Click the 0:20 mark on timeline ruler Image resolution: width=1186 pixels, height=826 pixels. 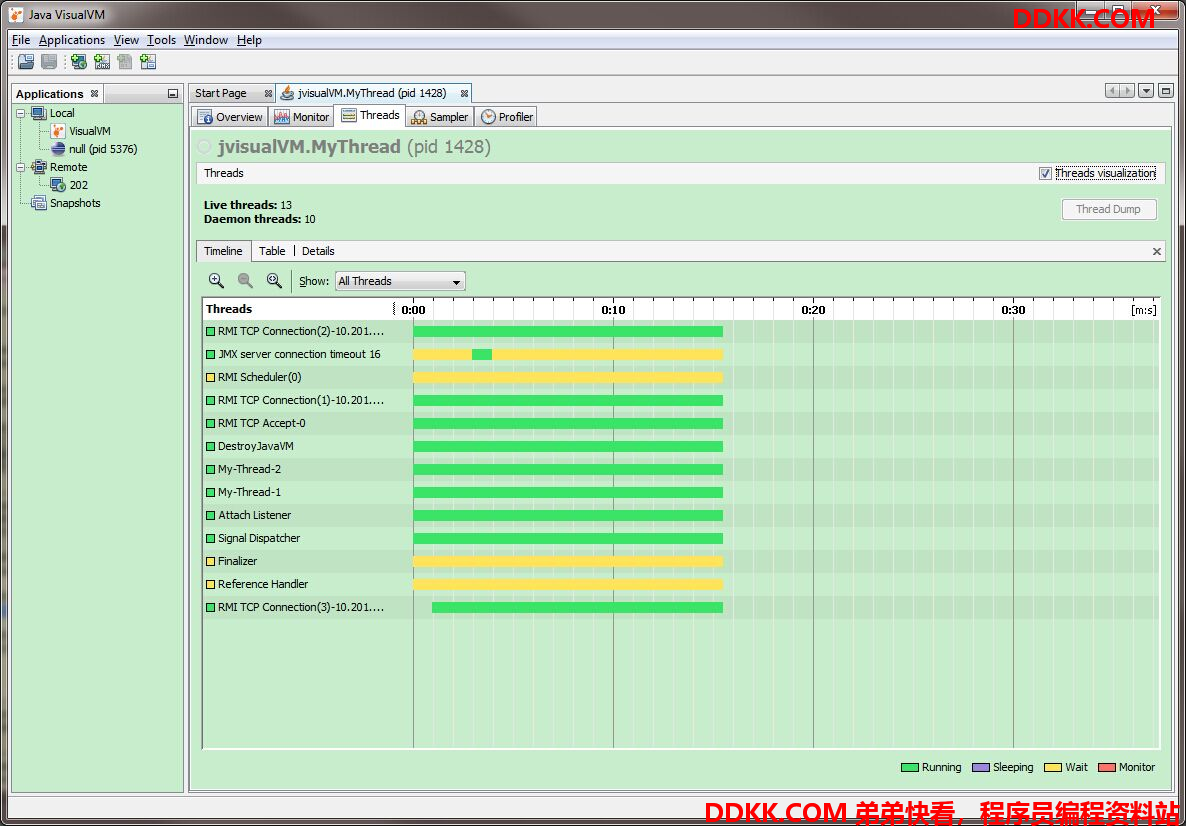(813, 309)
